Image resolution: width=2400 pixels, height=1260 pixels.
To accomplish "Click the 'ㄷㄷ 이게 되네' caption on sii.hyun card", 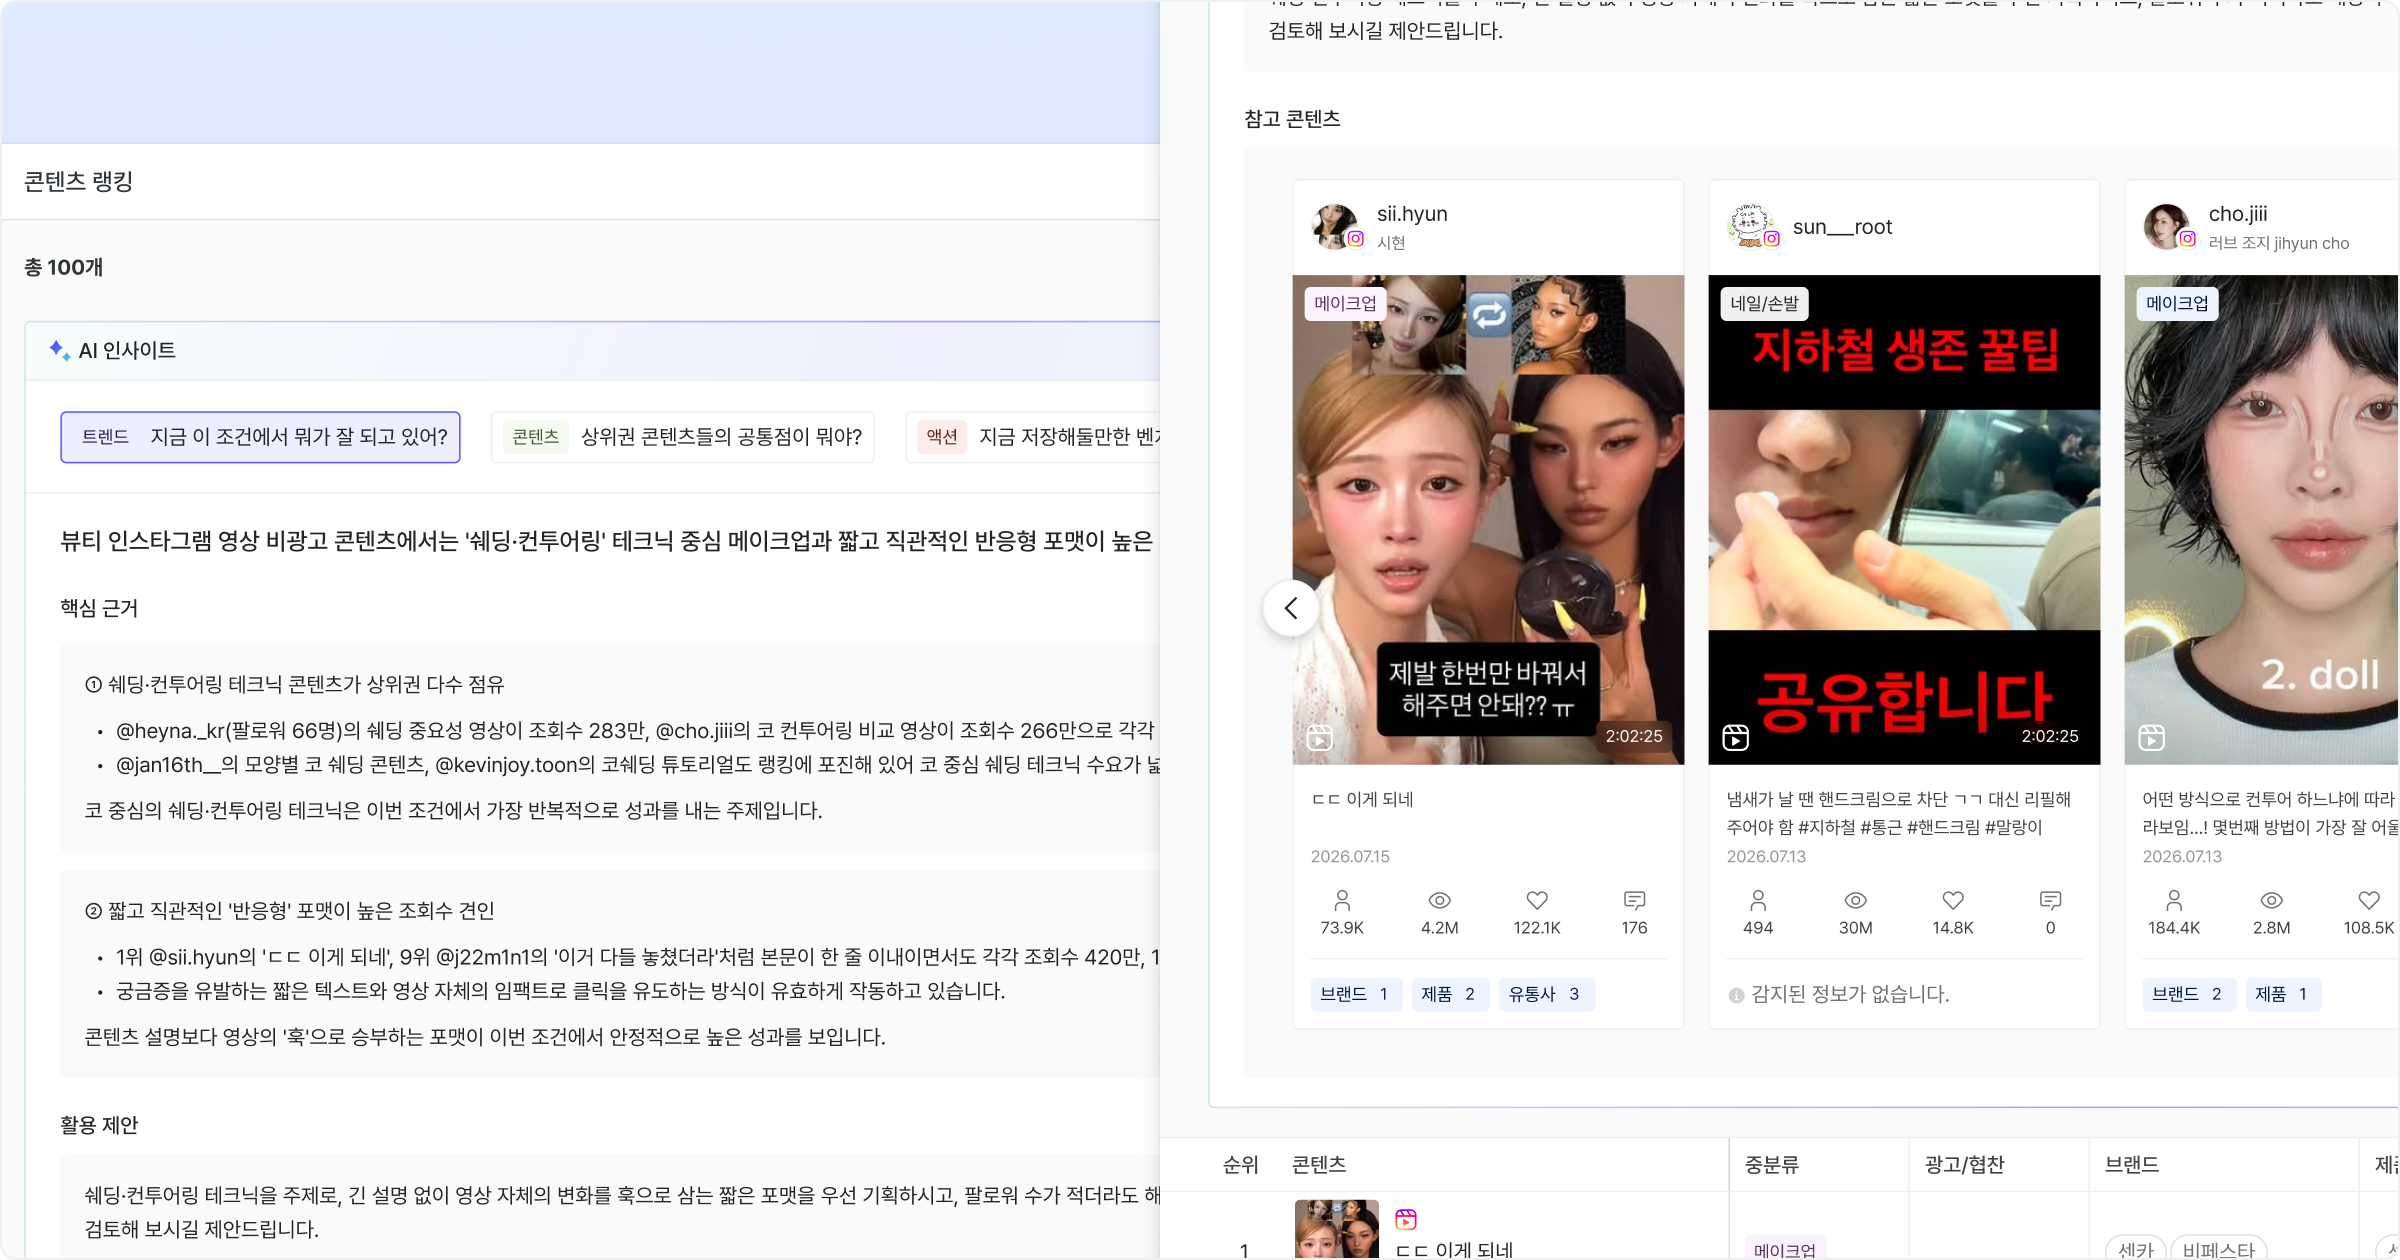I will (1362, 799).
